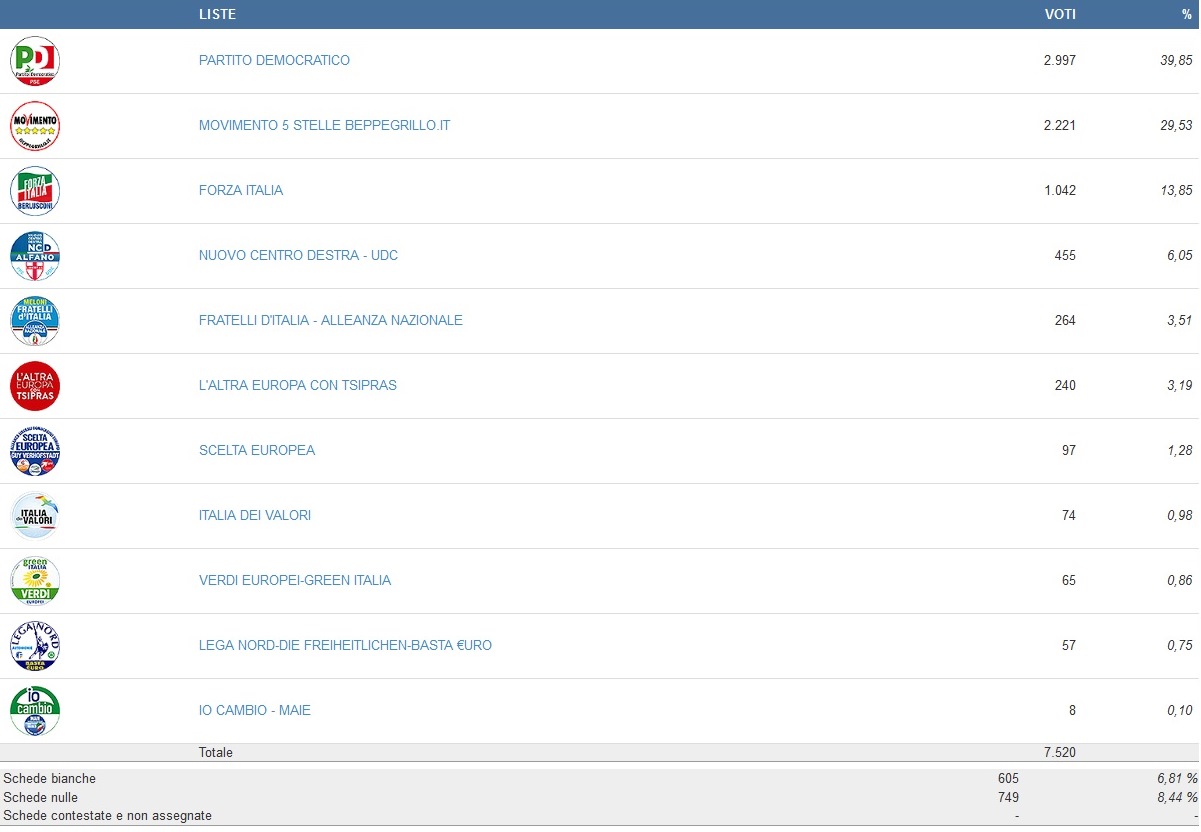Screen dimensions: 1201x832
Task: Open the IO CAMBIO - MAIE link
Action: (x=255, y=710)
